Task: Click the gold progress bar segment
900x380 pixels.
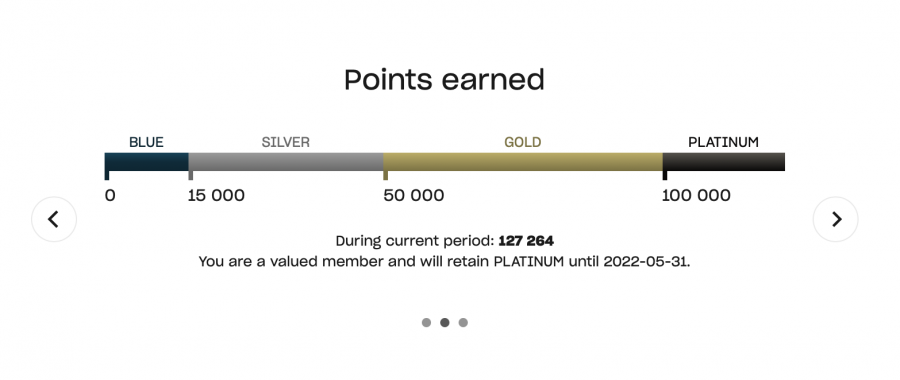Action: click(x=523, y=162)
